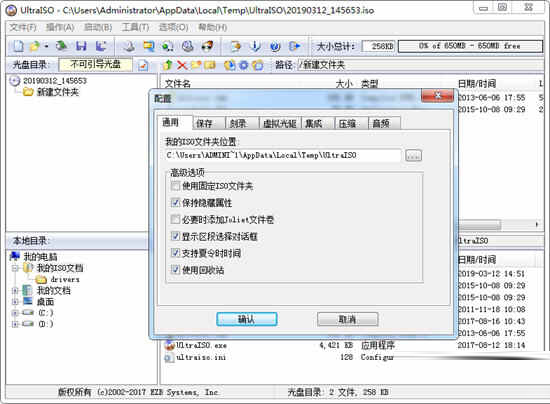Open dropdown arrow next to Open icon
Screen dimensions: 550x404
pos(46,46)
